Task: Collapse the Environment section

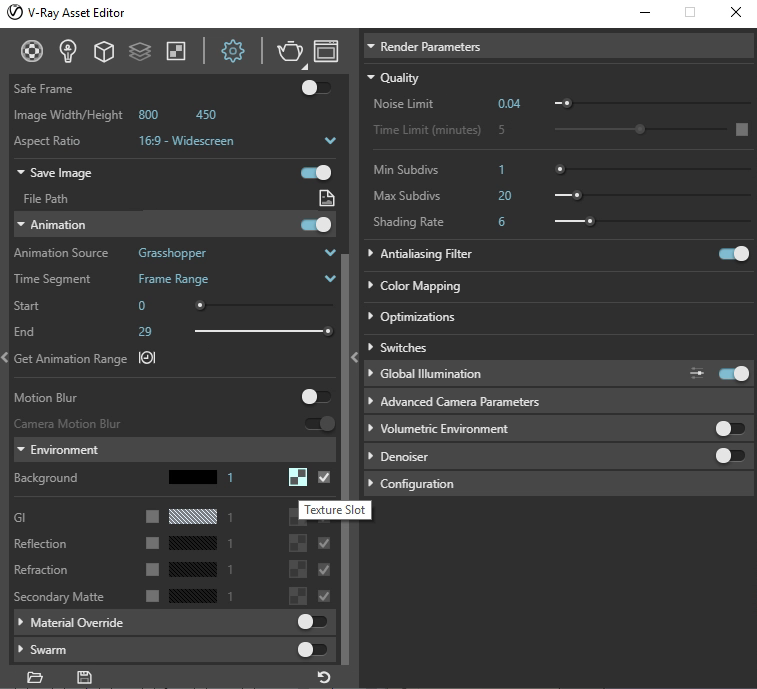Action: 21,449
